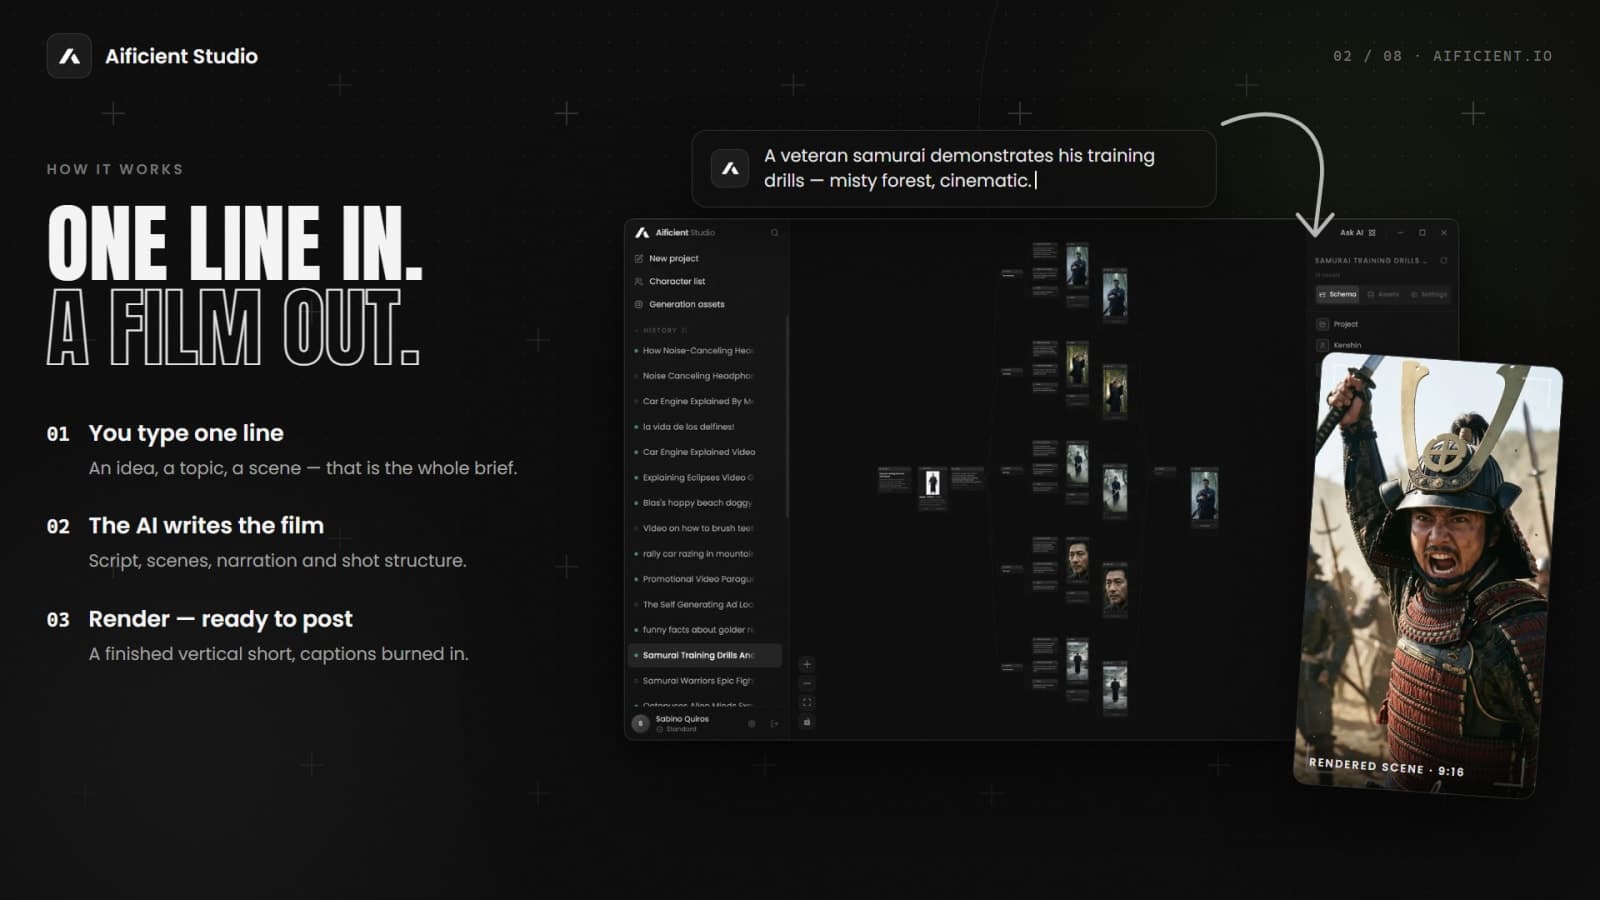Select 'Samurai Training Drills An' history item
This screenshot has width=1600, height=900.
point(704,655)
